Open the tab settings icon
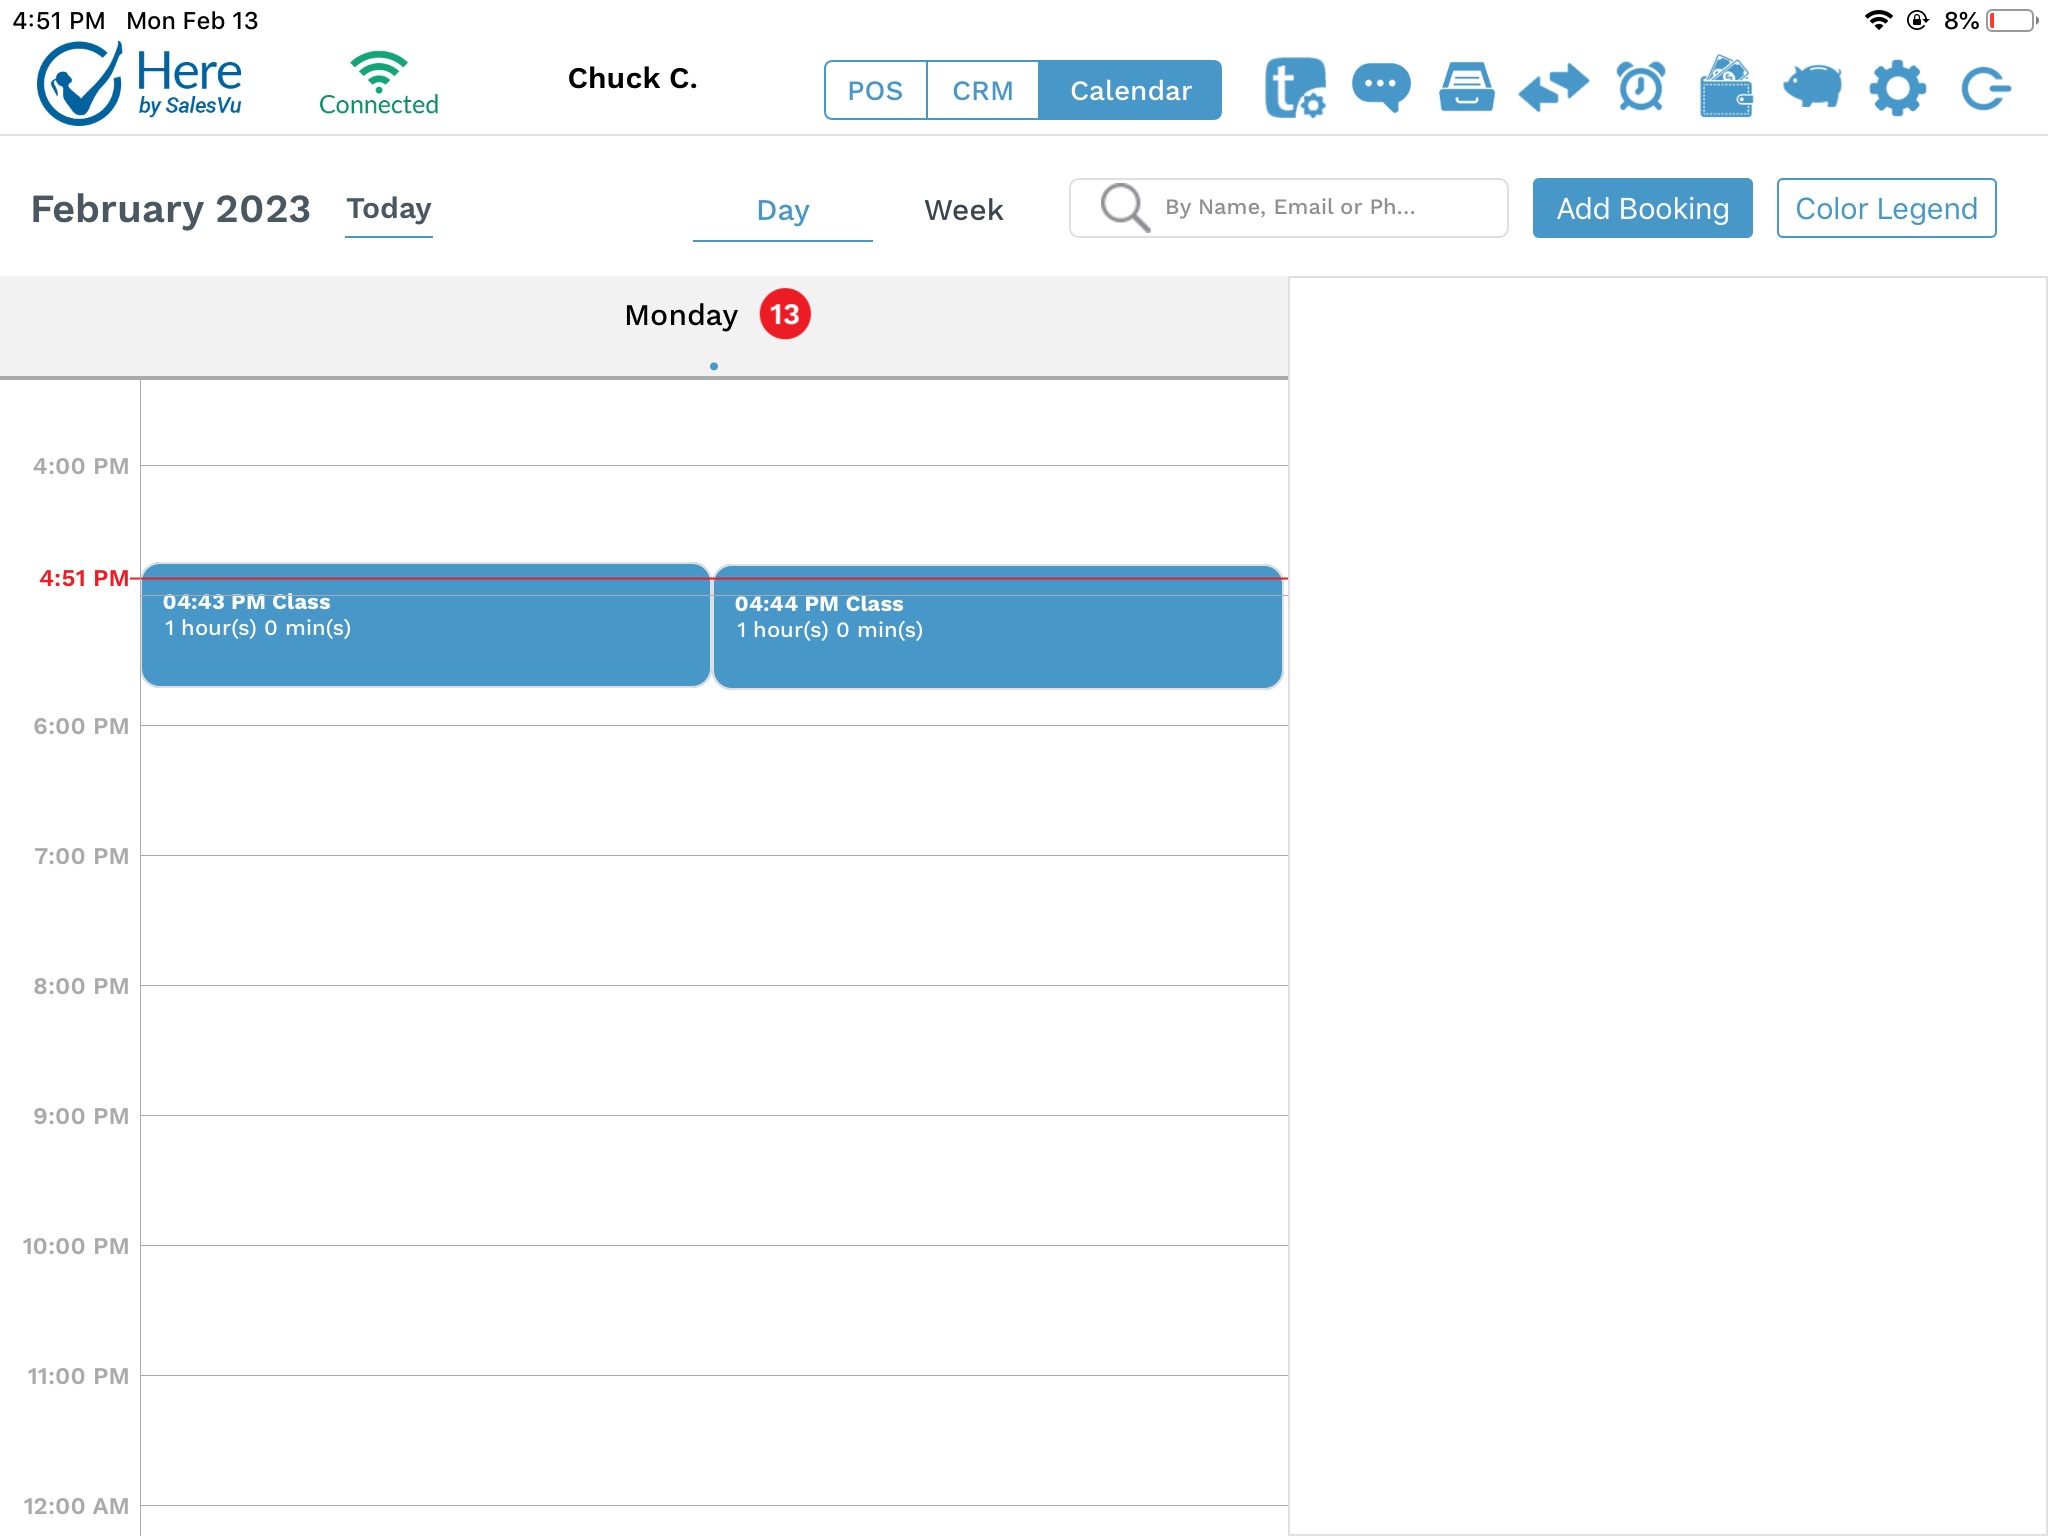This screenshot has height=1536, width=2048. tap(1295, 88)
